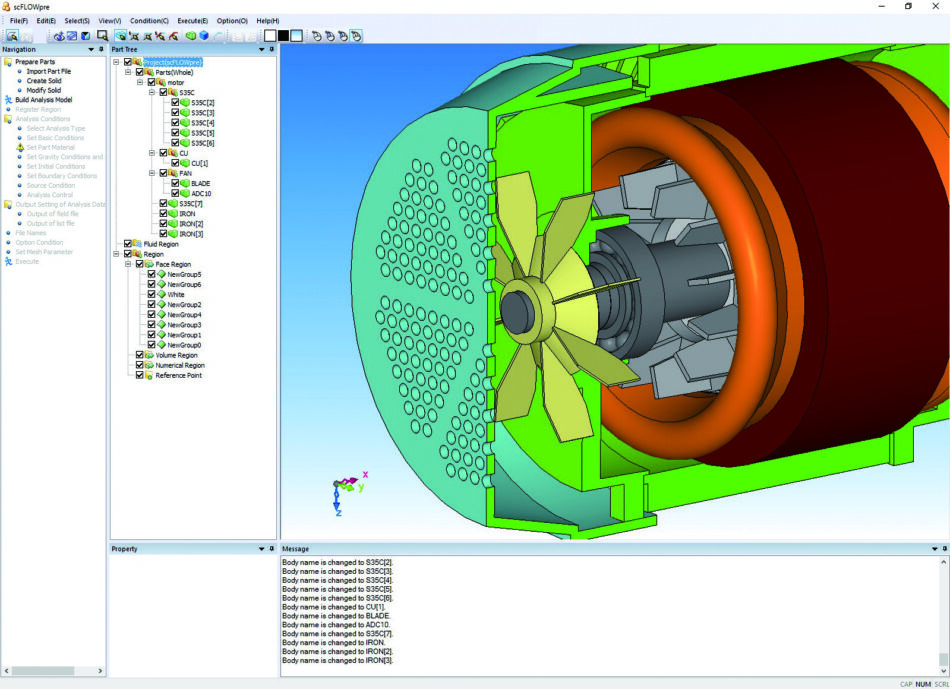Uncheck the S35C[2] part checkbox
This screenshot has width=950, height=689.
(x=175, y=102)
